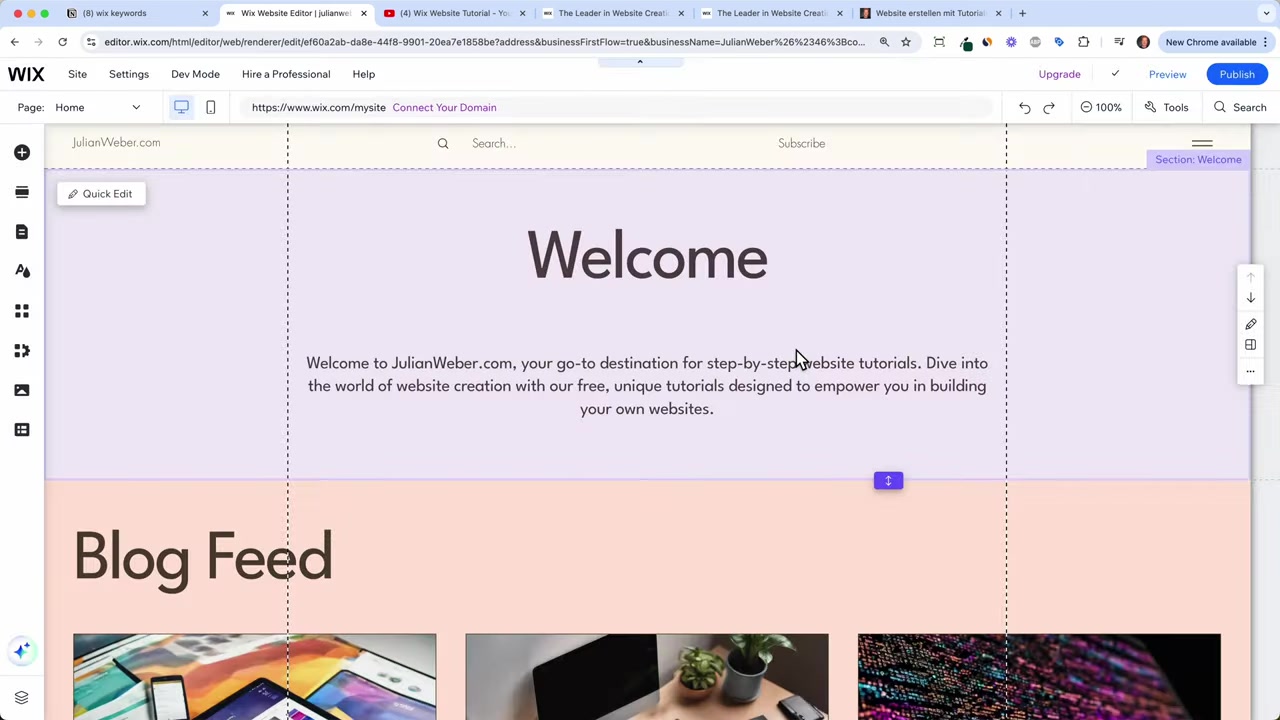Open Settings menu
The image size is (1280, 720).
pyautogui.click(x=129, y=74)
